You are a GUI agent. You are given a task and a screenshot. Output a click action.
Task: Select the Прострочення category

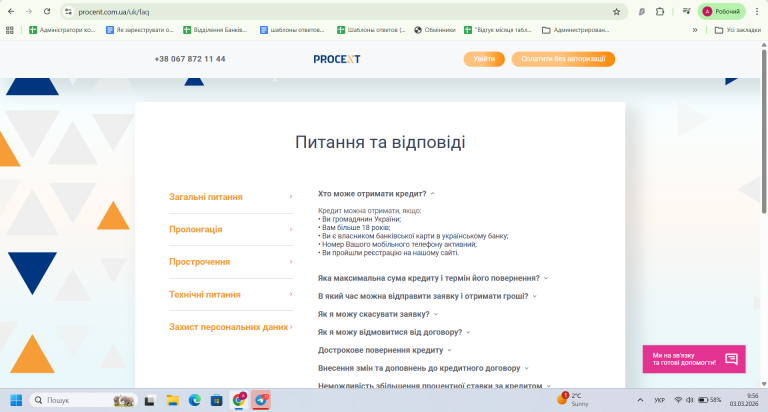(231, 262)
